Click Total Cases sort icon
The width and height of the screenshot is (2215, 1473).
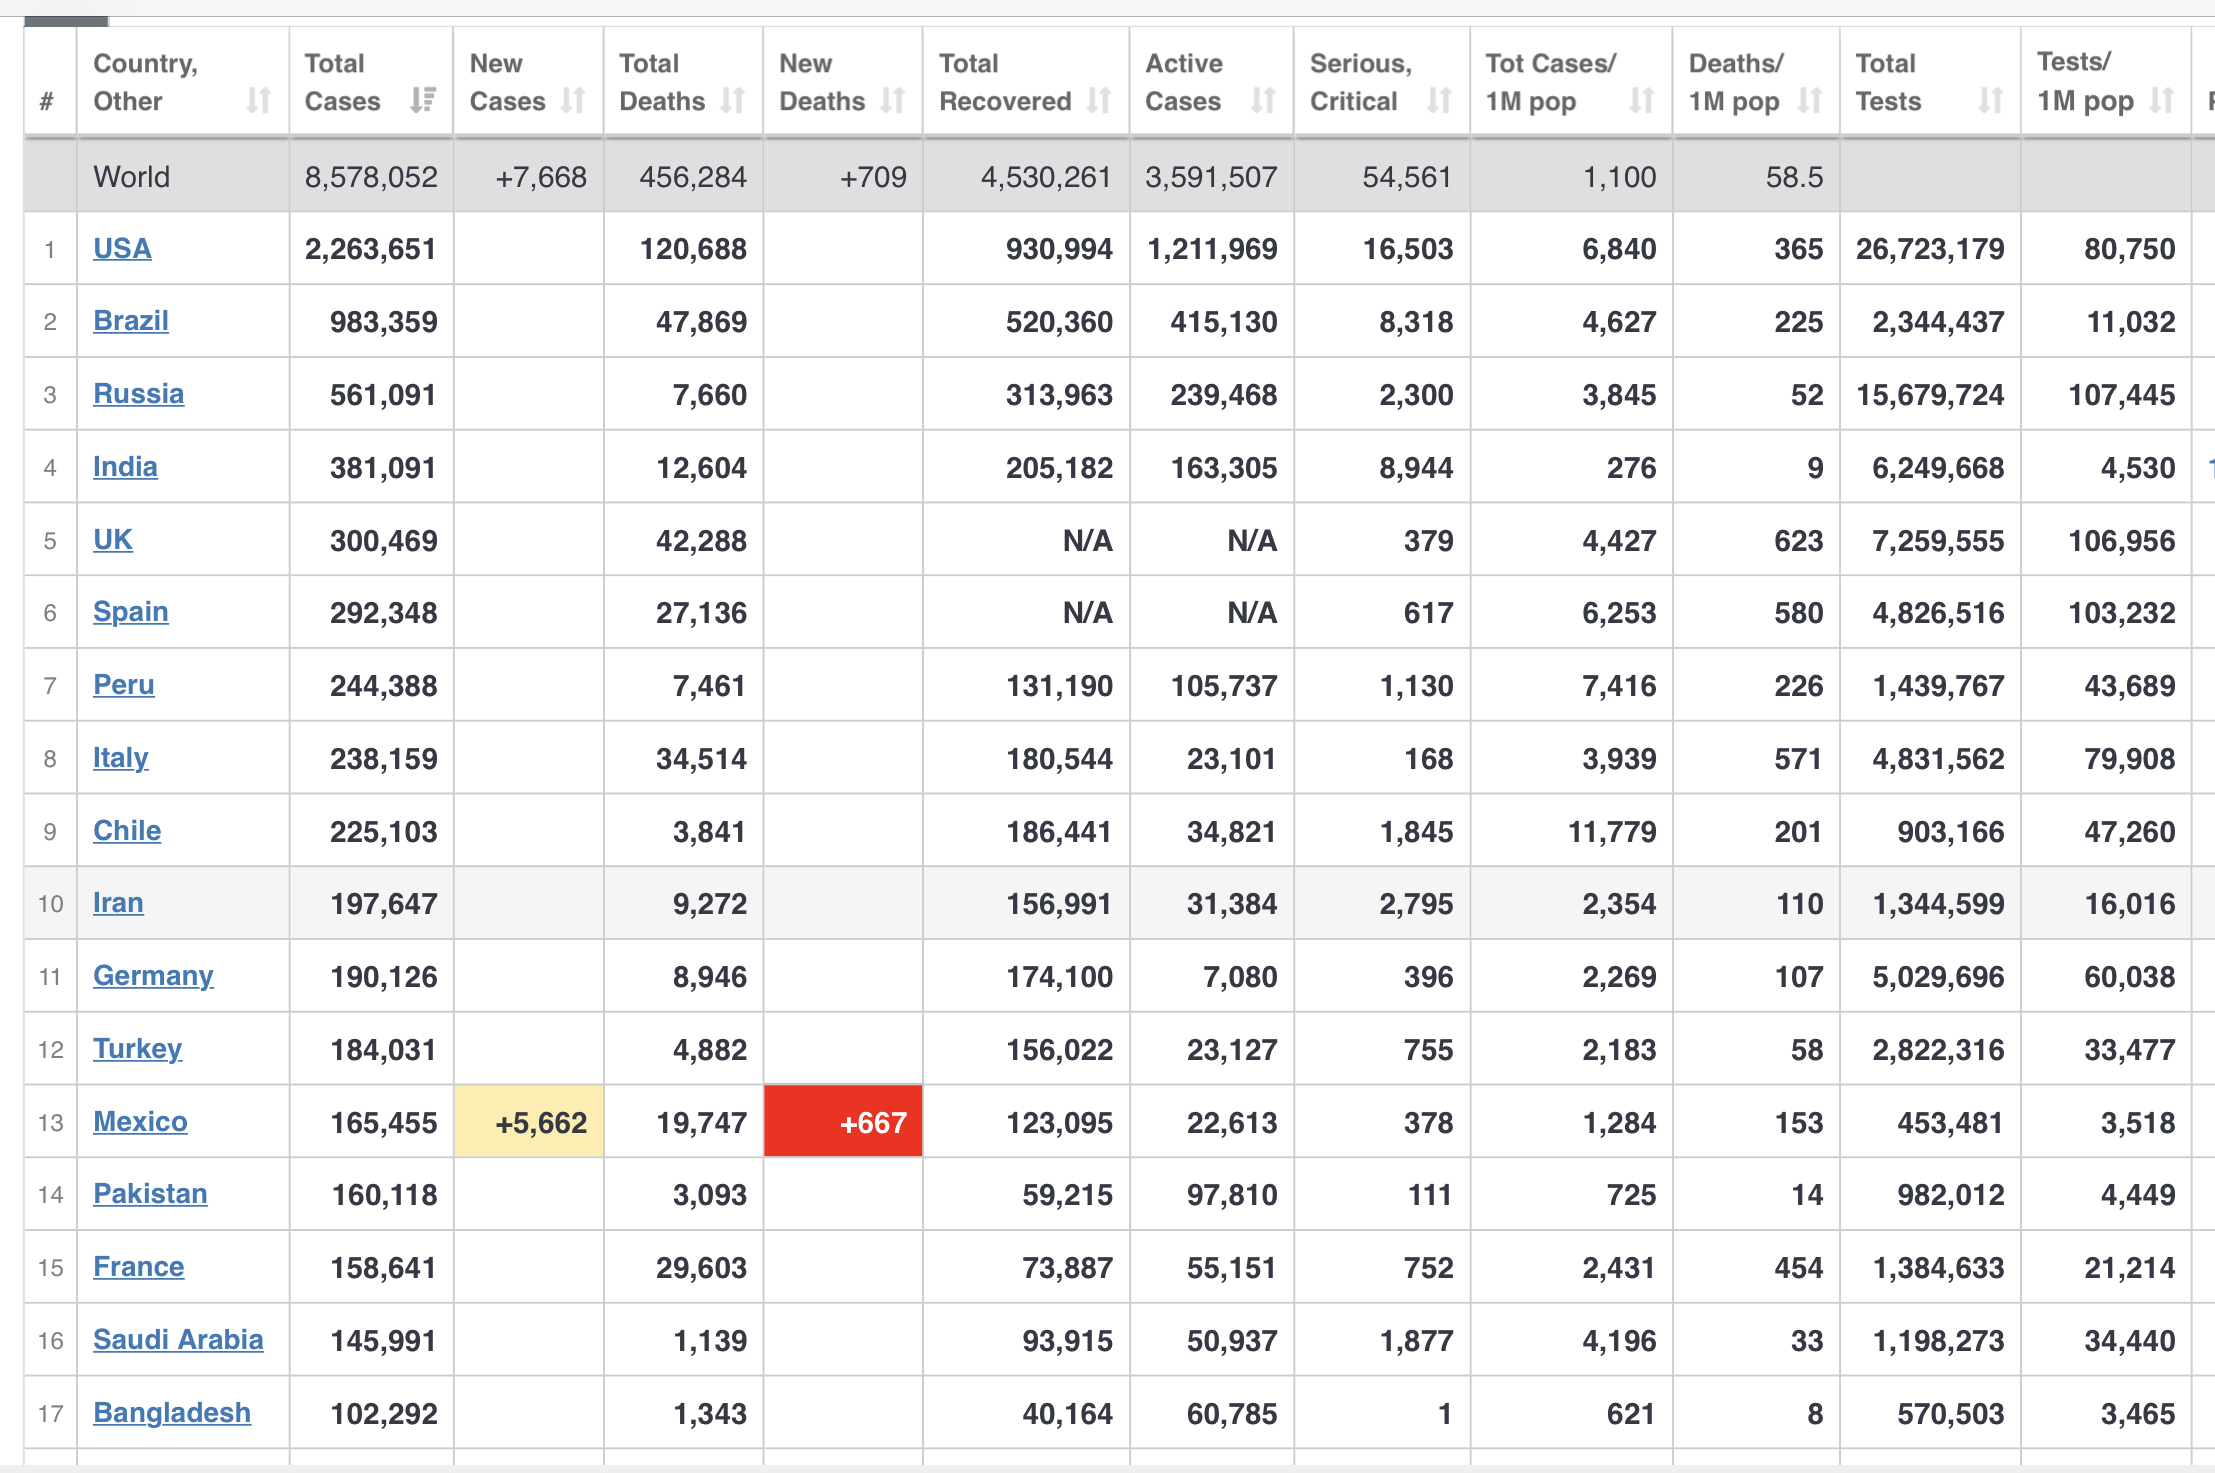point(423,100)
